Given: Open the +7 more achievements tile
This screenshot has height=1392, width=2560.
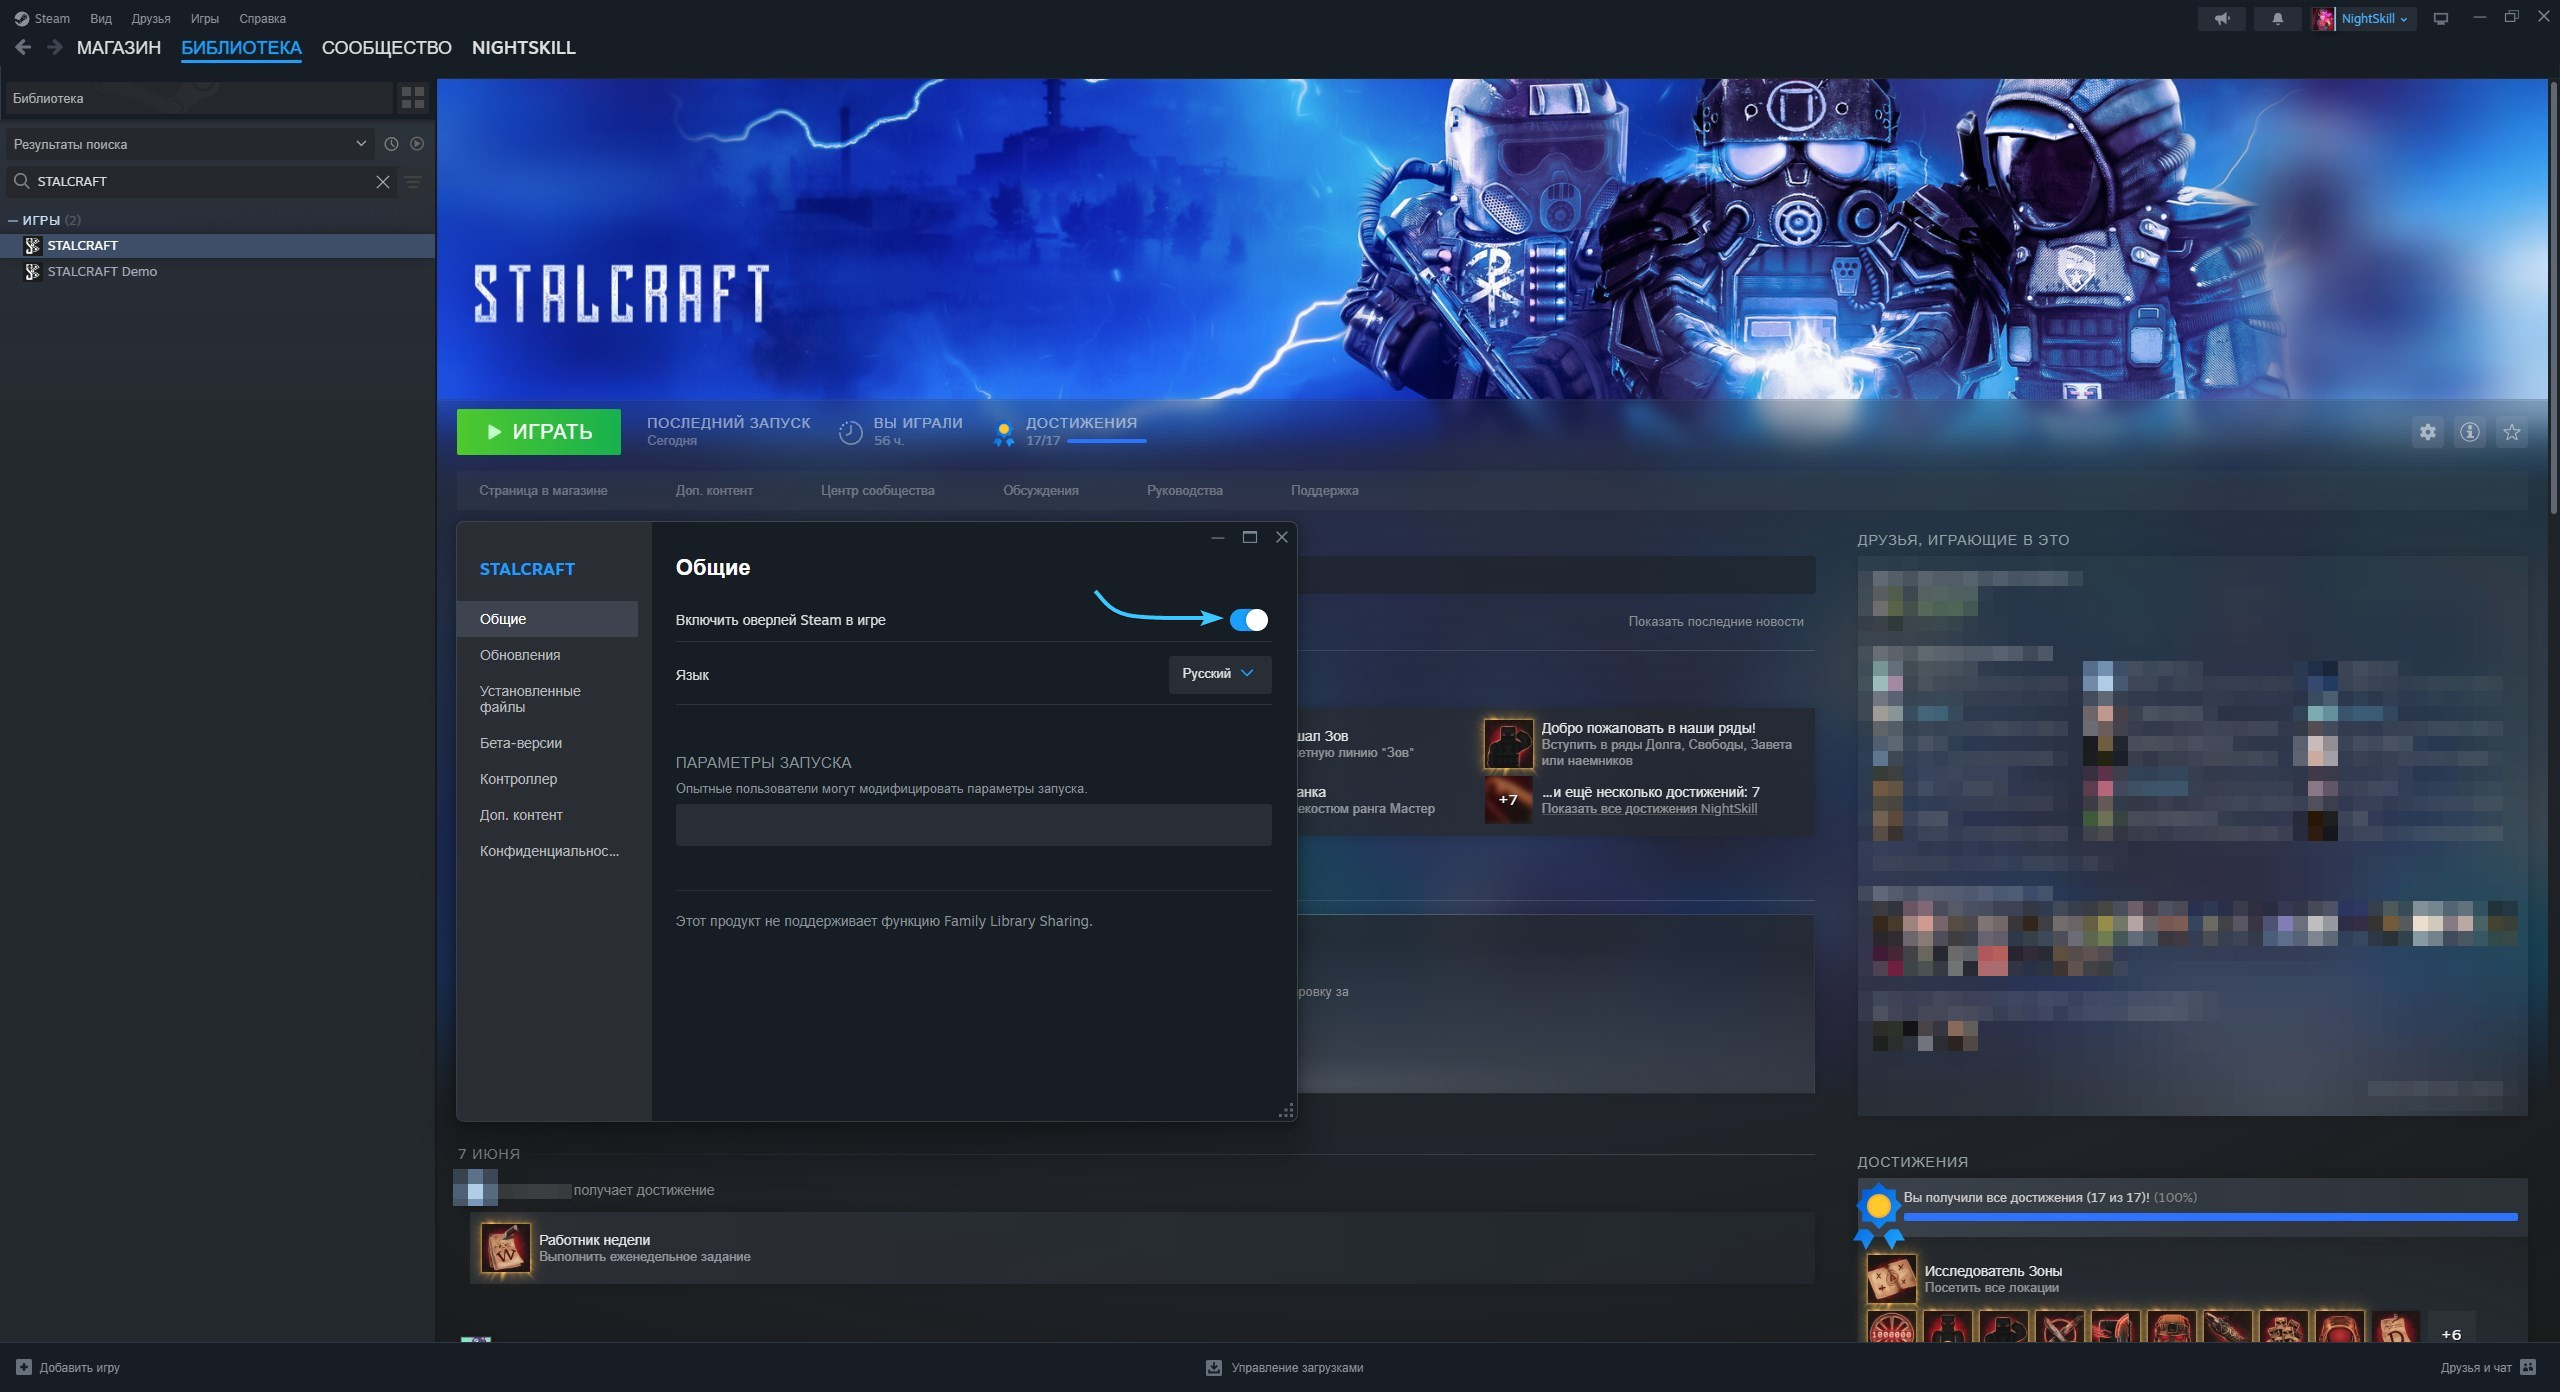Looking at the screenshot, I should tap(1507, 799).
